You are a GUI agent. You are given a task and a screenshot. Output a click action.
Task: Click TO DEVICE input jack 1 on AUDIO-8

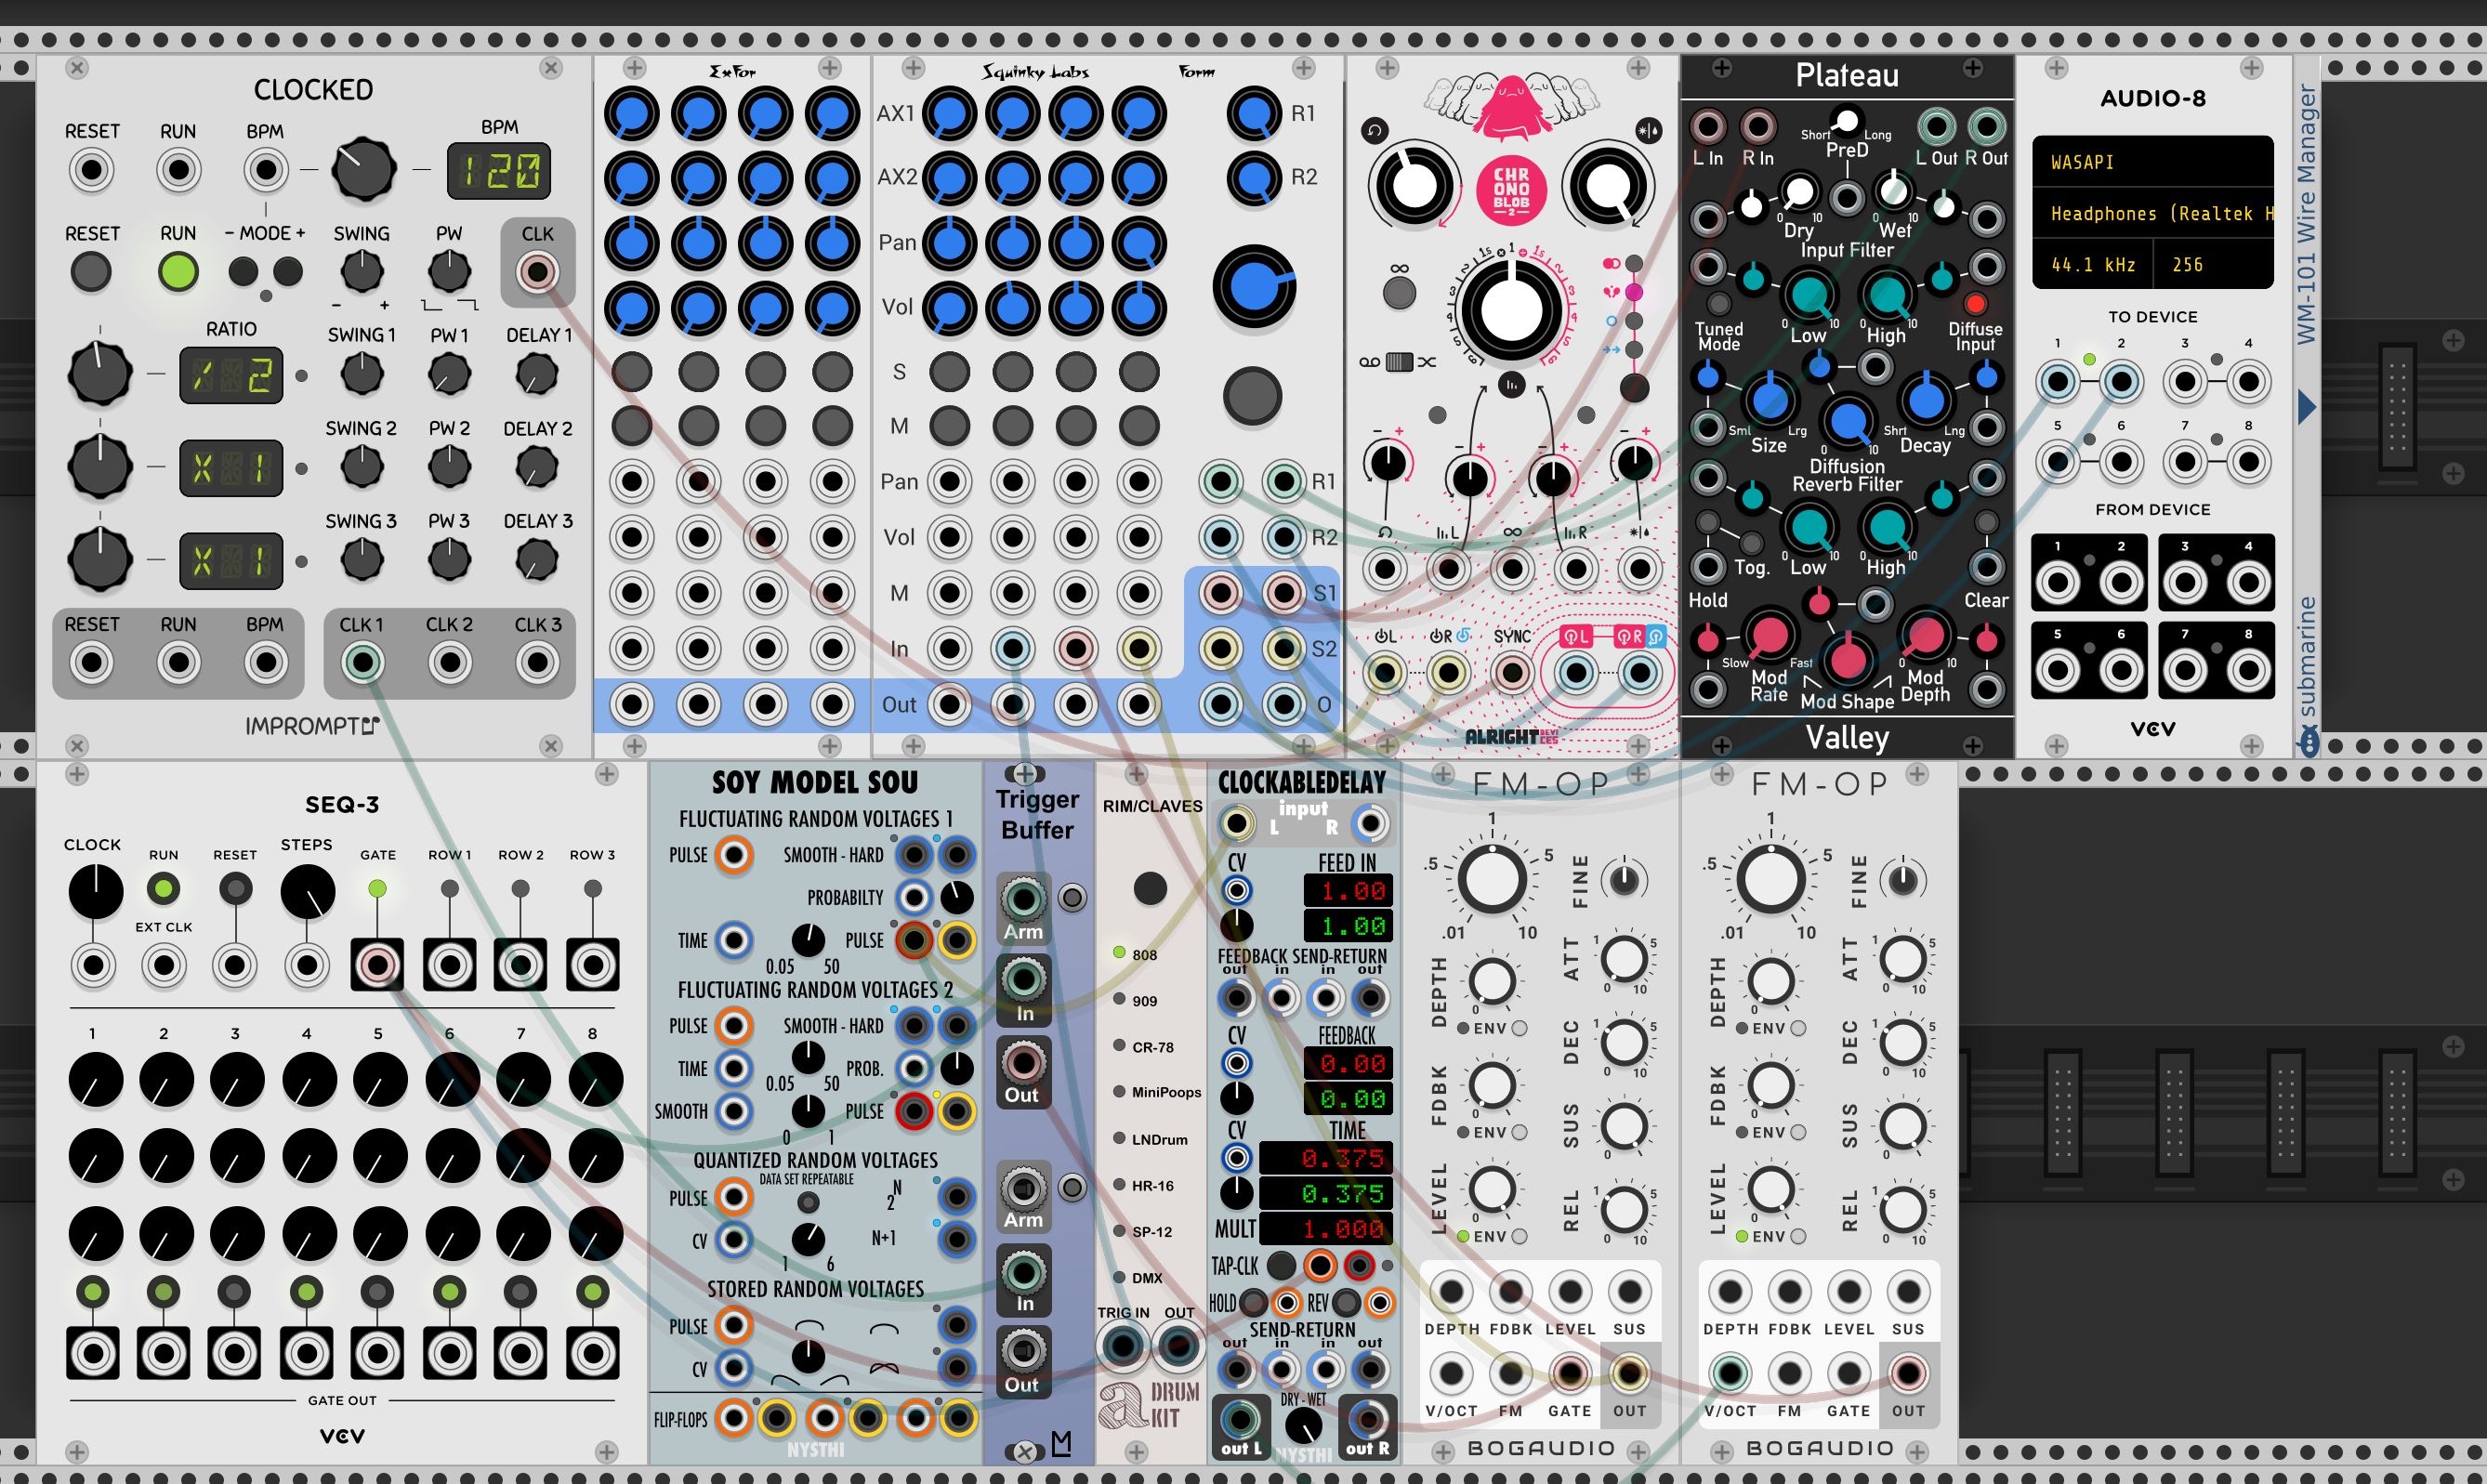coord(2057,382)
